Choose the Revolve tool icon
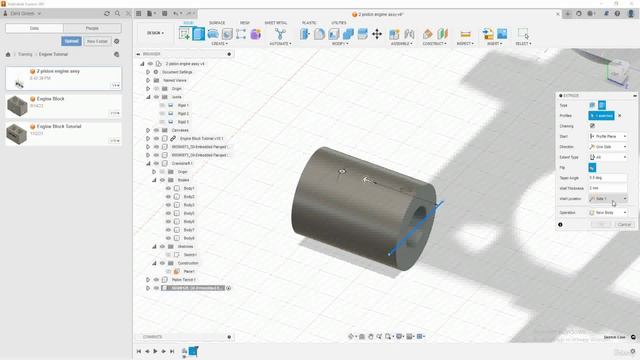Image resolution: width=640 pixels, height=360 pixels. (x=213, y=34)
